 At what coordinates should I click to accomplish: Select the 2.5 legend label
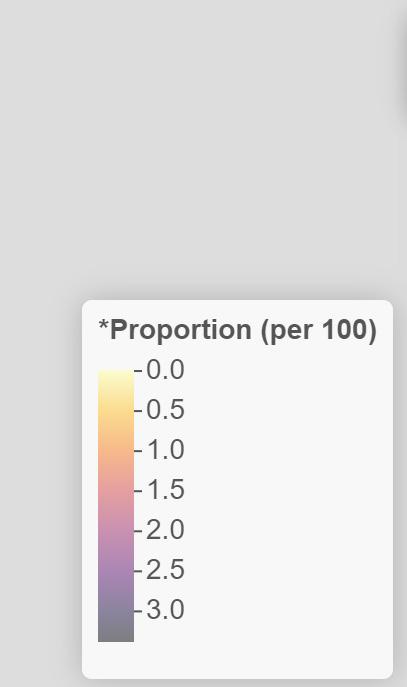click(165, 570)
